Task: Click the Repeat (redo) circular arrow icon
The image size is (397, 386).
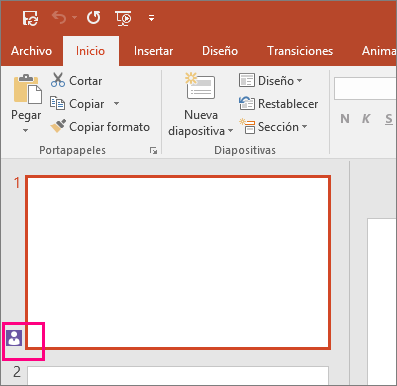Action: tap(94, 17)
